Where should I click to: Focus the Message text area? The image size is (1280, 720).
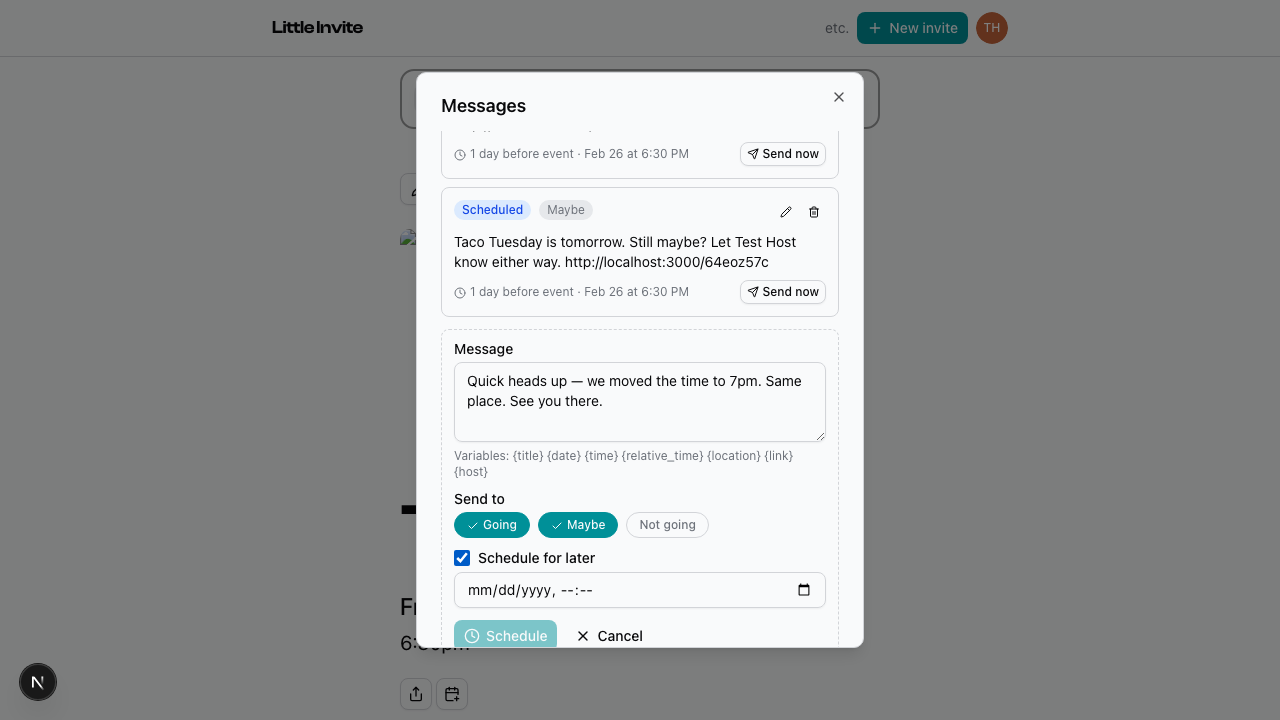click(x=640, y=402)
